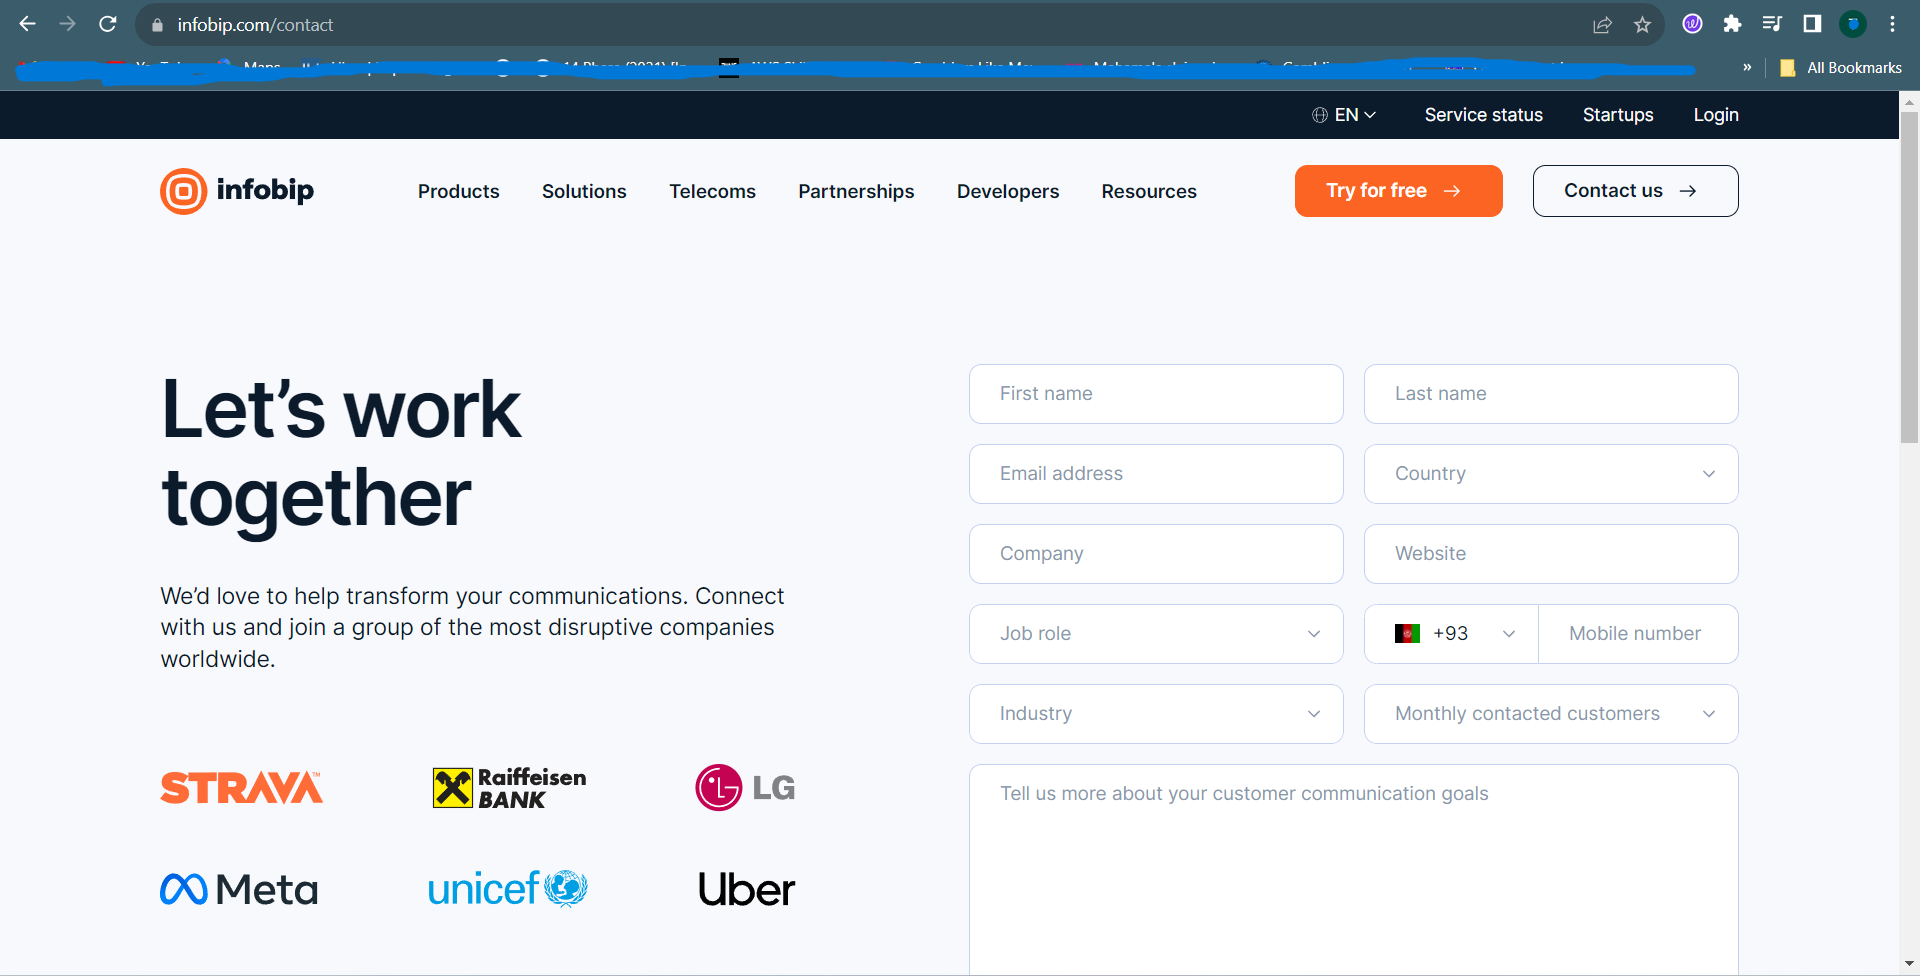Image resolution: width=1920 pixels, height=976 pixels.
Task: Go back to the previous browser page
Action: point(27,24)
